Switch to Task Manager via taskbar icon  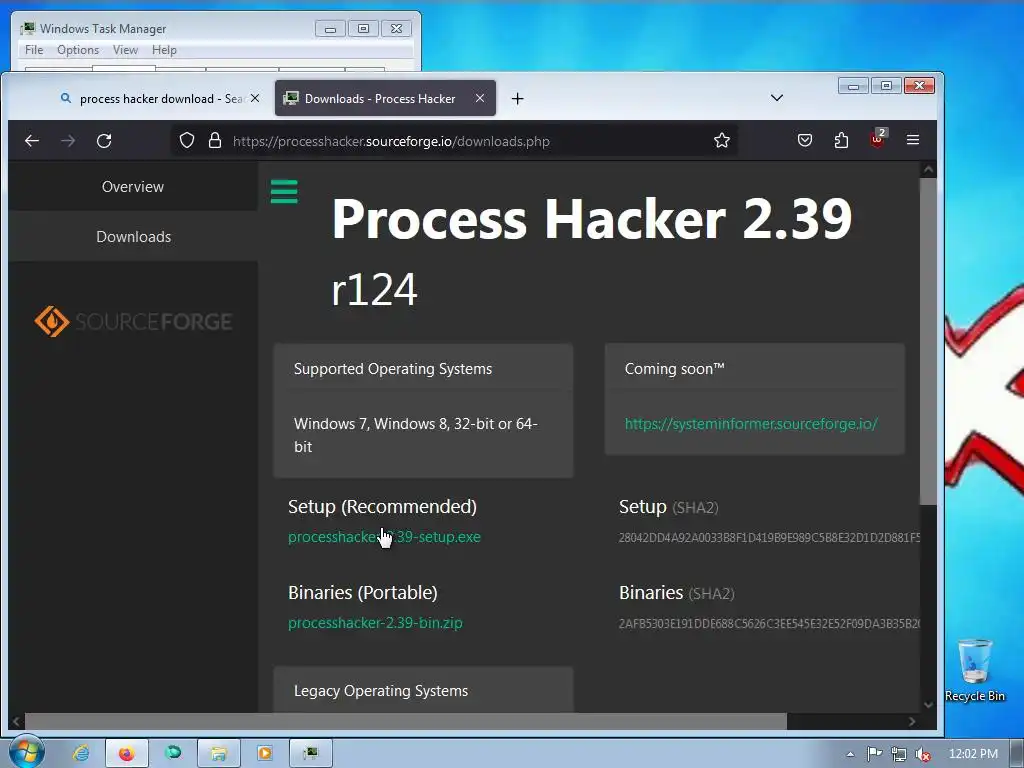coord(311,753)
